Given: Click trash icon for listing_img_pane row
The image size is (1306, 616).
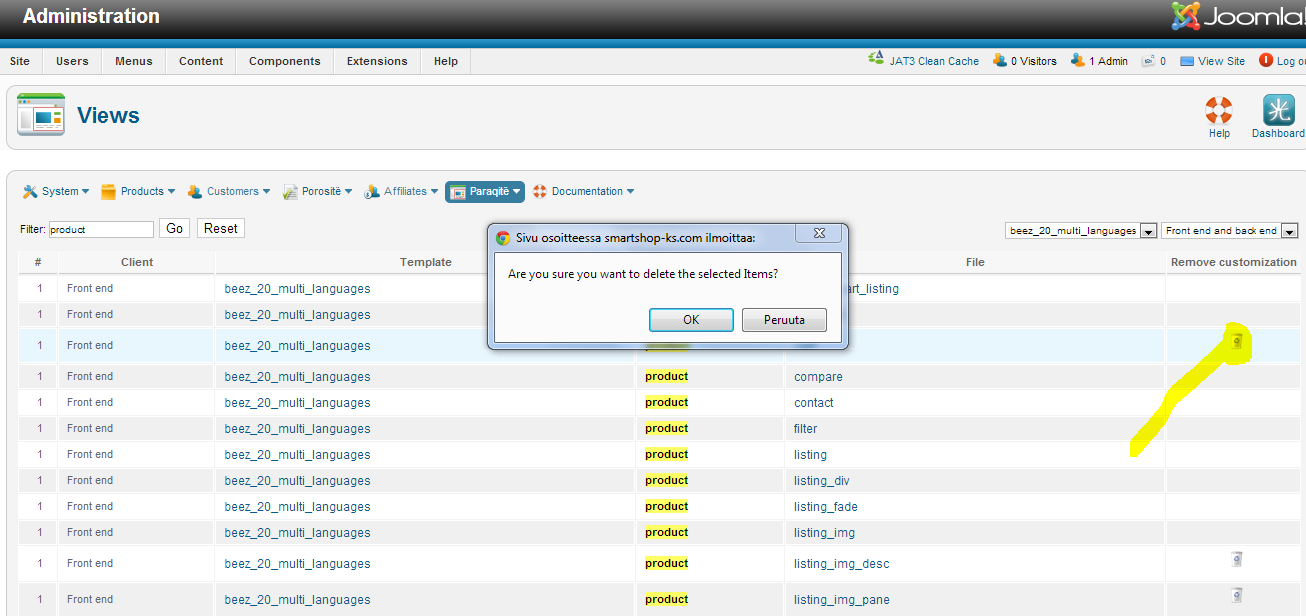Looking at the screenshot, I should pos(1236,595).
